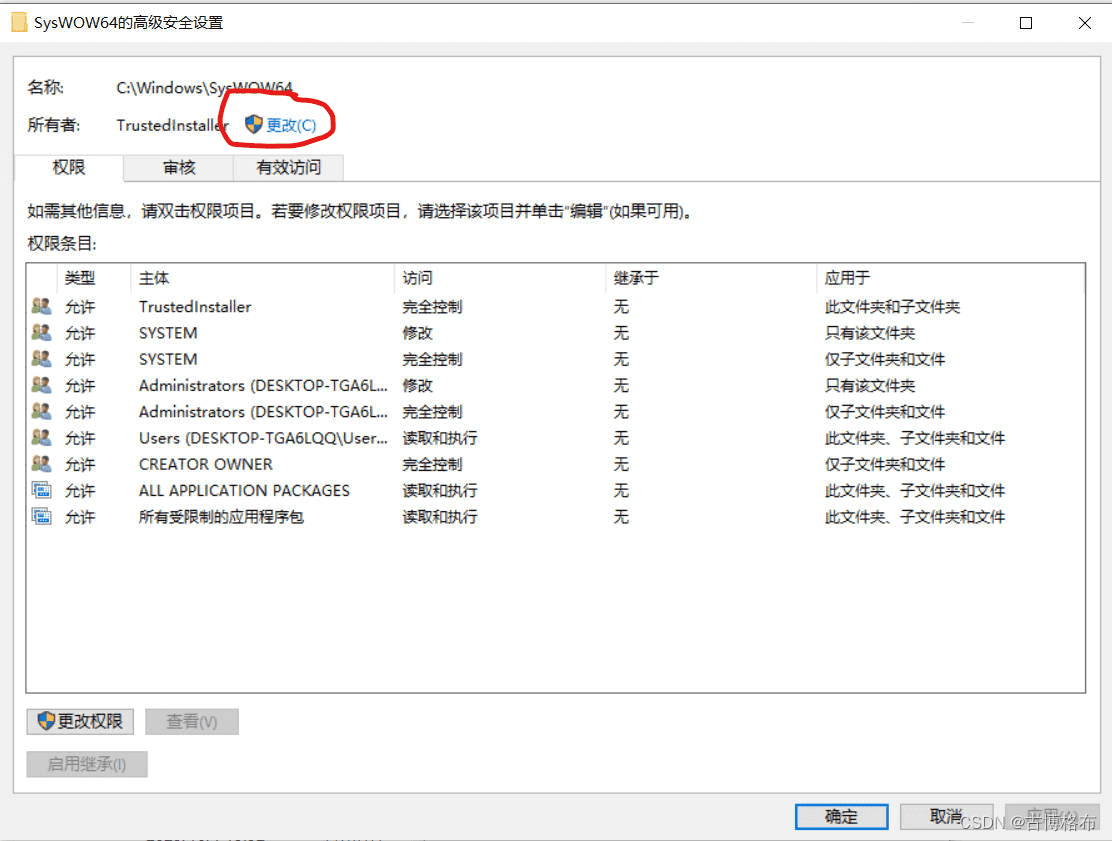The image size is (1112, 841).
Task: Select the 权限 tab
Action: point(69,168)
